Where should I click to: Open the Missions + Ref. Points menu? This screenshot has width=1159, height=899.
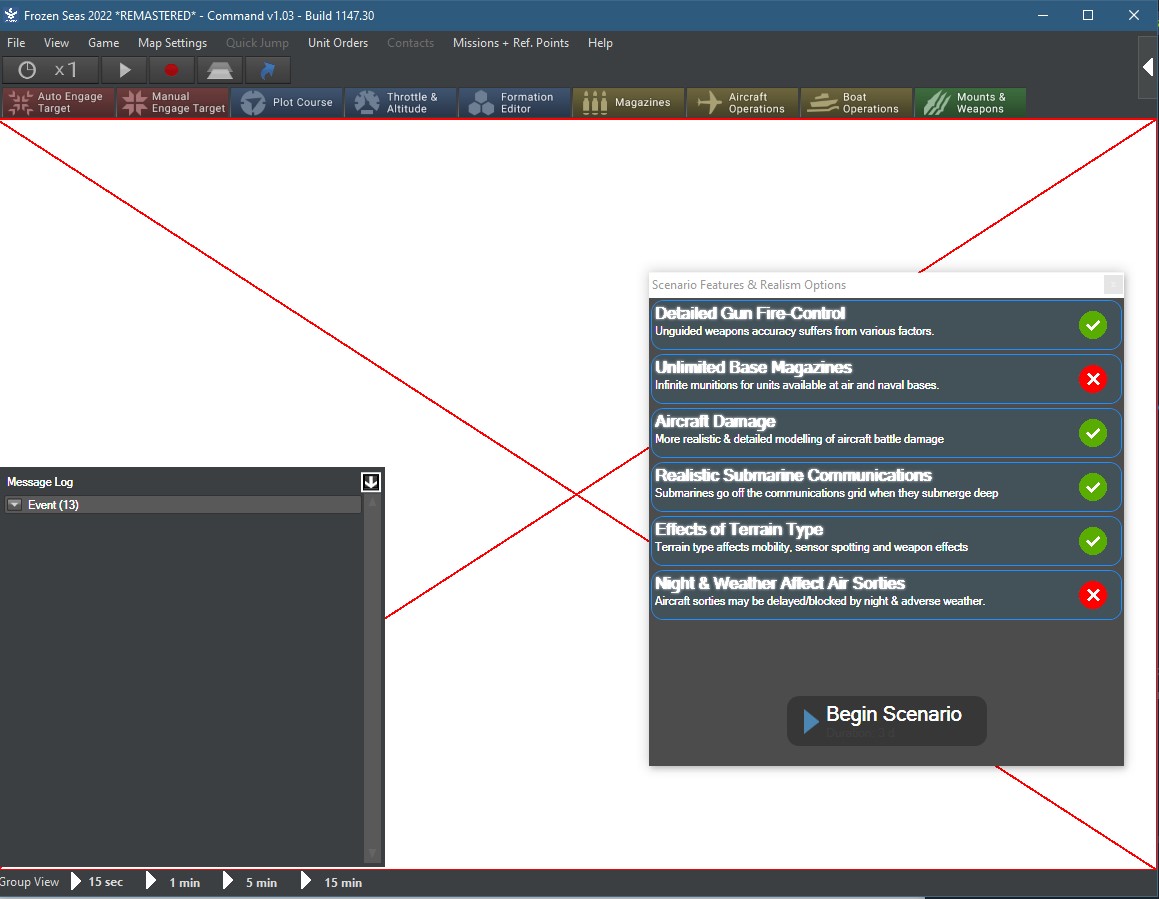tap(512, 43)
